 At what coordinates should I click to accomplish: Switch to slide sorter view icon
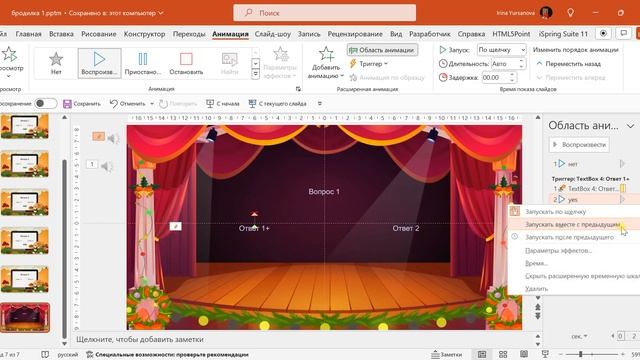pos(503,354)
